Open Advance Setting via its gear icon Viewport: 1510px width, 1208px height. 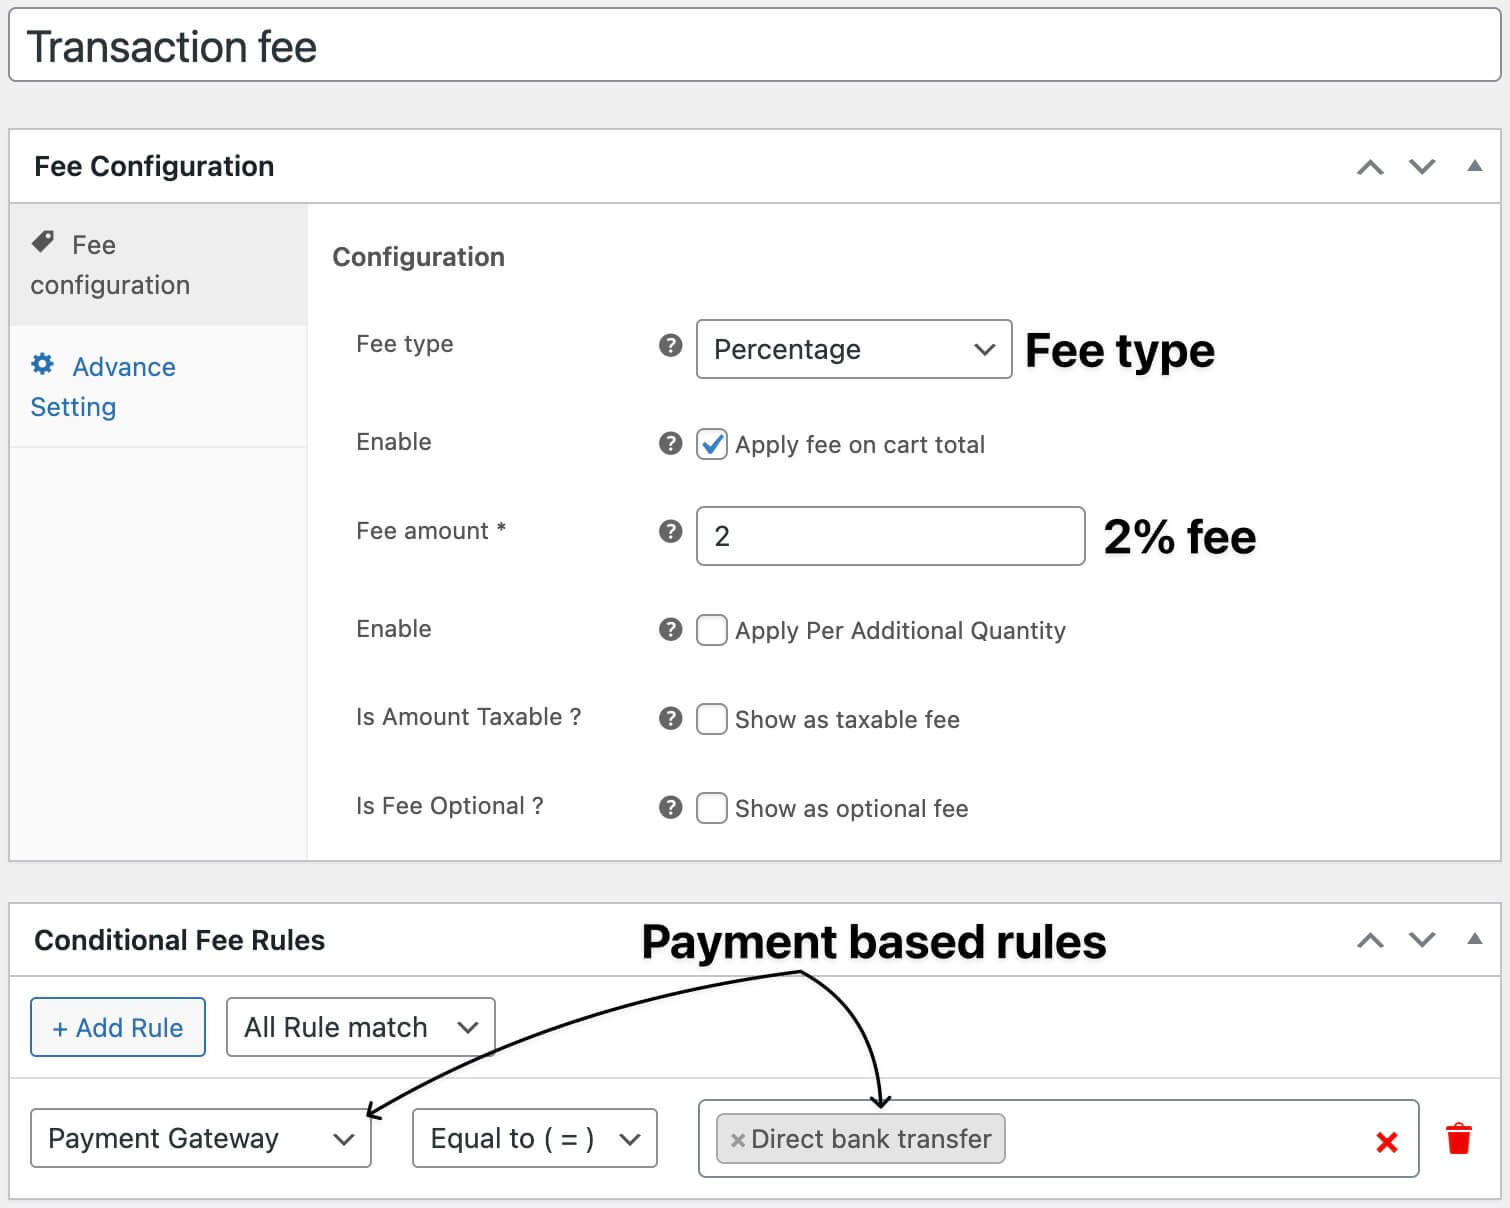43,364
